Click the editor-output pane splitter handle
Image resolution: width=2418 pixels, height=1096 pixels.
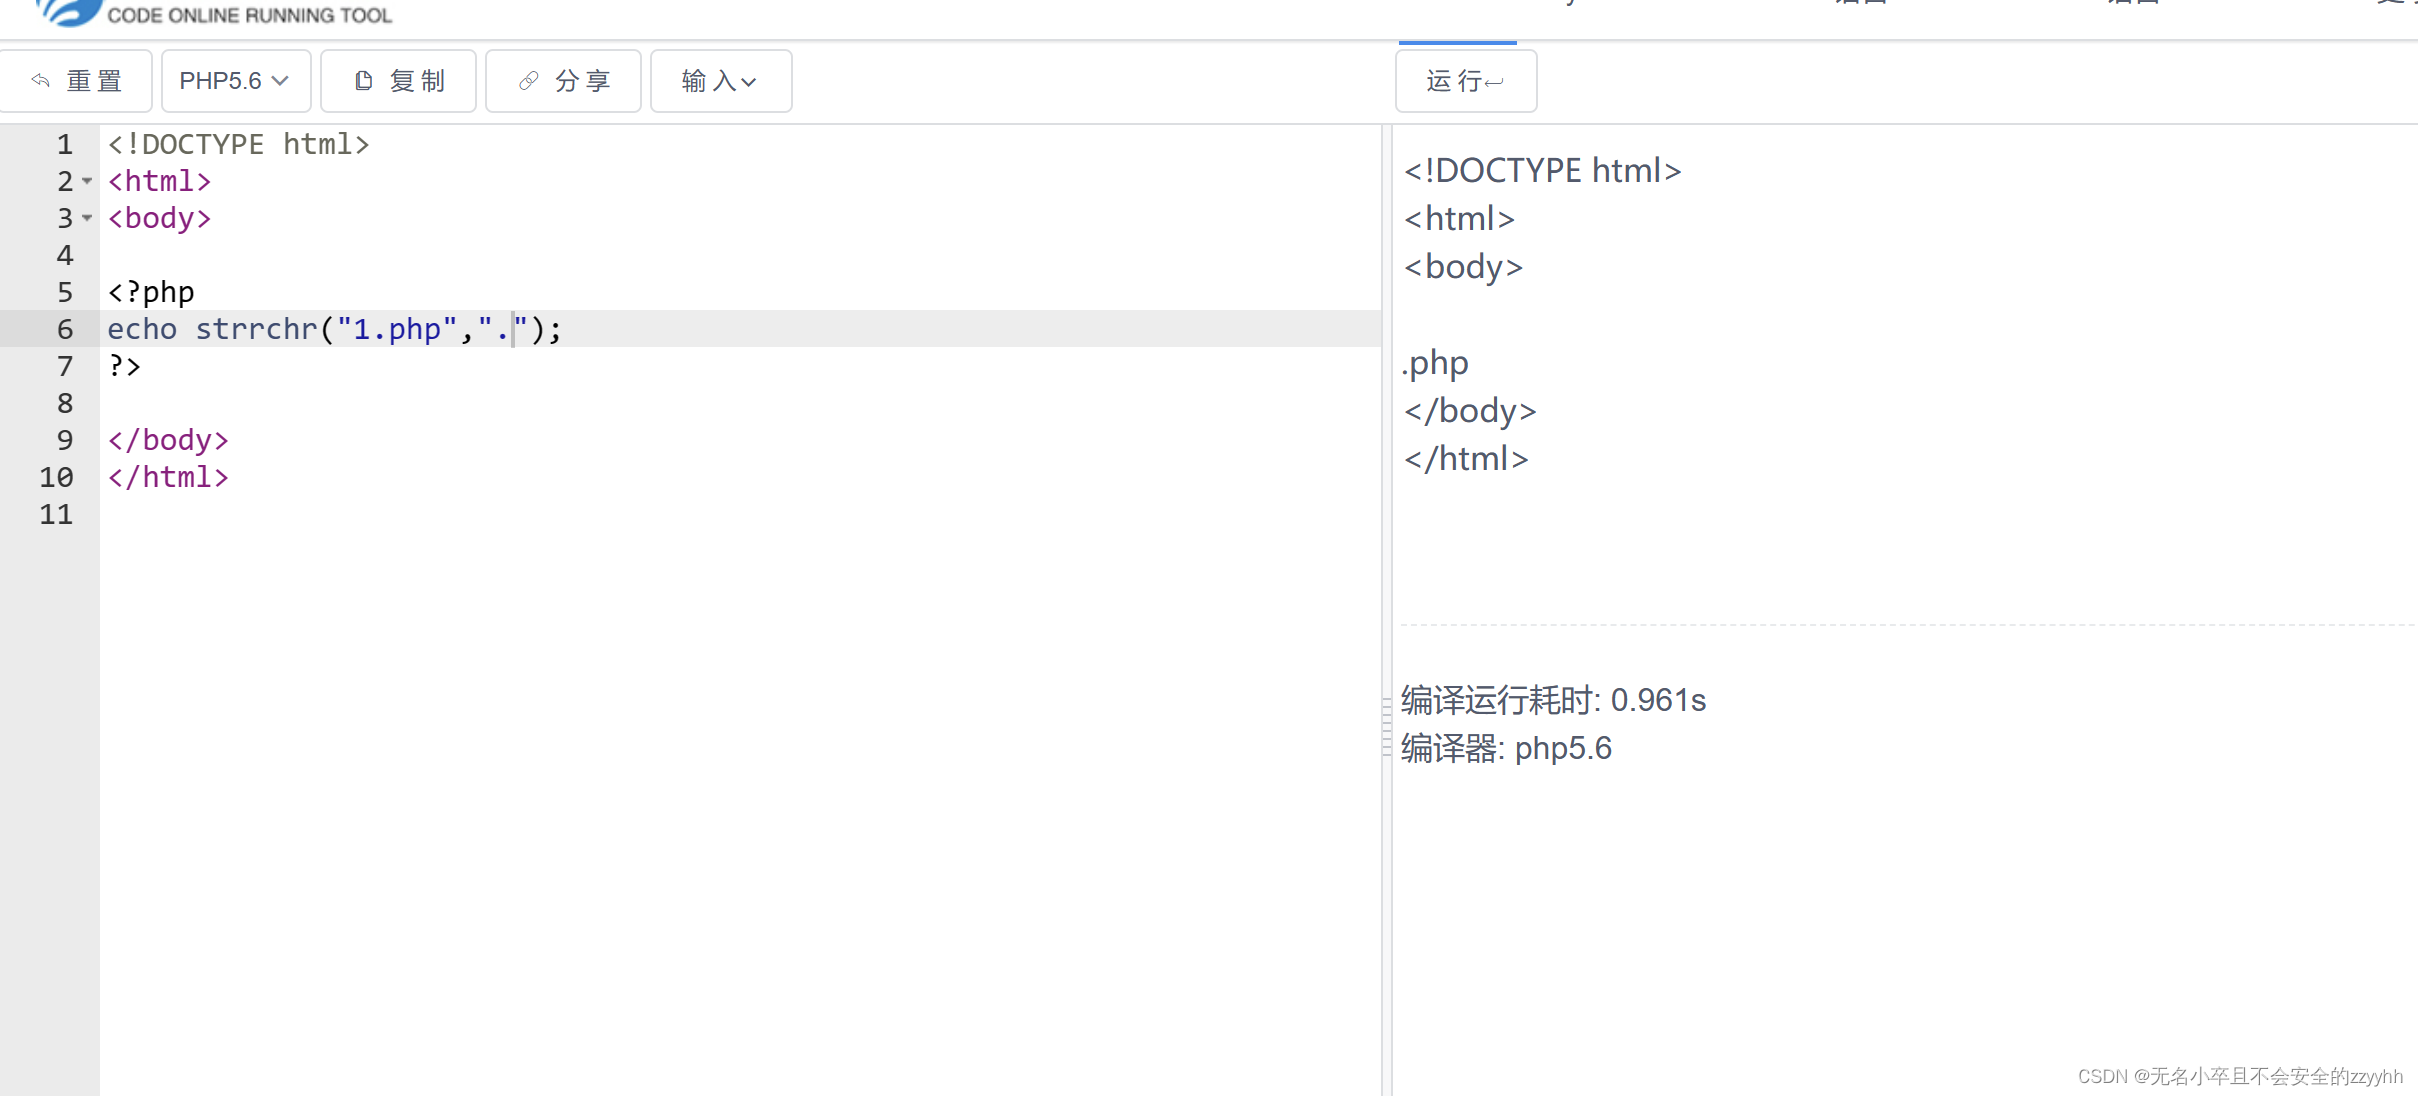[1386, 727]
